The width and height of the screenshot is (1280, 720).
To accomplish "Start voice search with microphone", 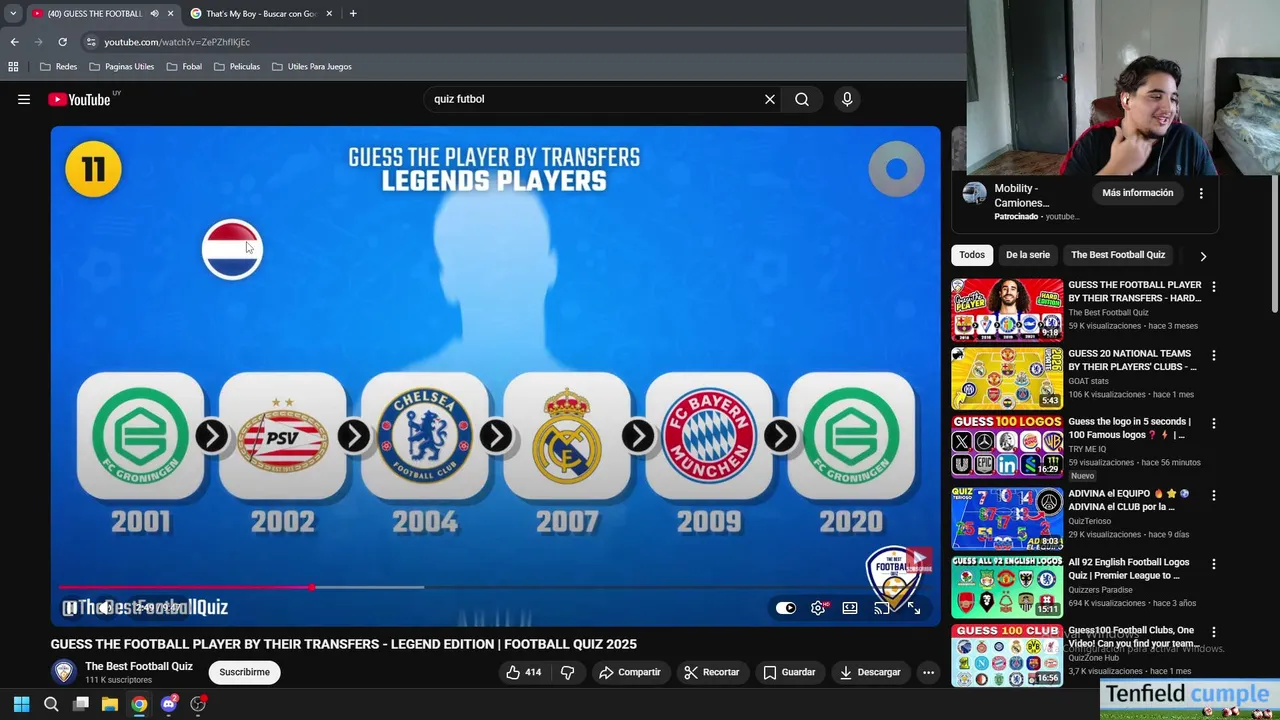I will pos(847,99).
